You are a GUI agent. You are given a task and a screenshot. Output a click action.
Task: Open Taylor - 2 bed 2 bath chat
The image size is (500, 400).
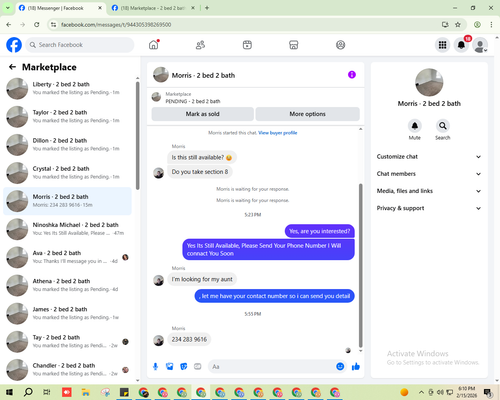[x=68, y=116]
